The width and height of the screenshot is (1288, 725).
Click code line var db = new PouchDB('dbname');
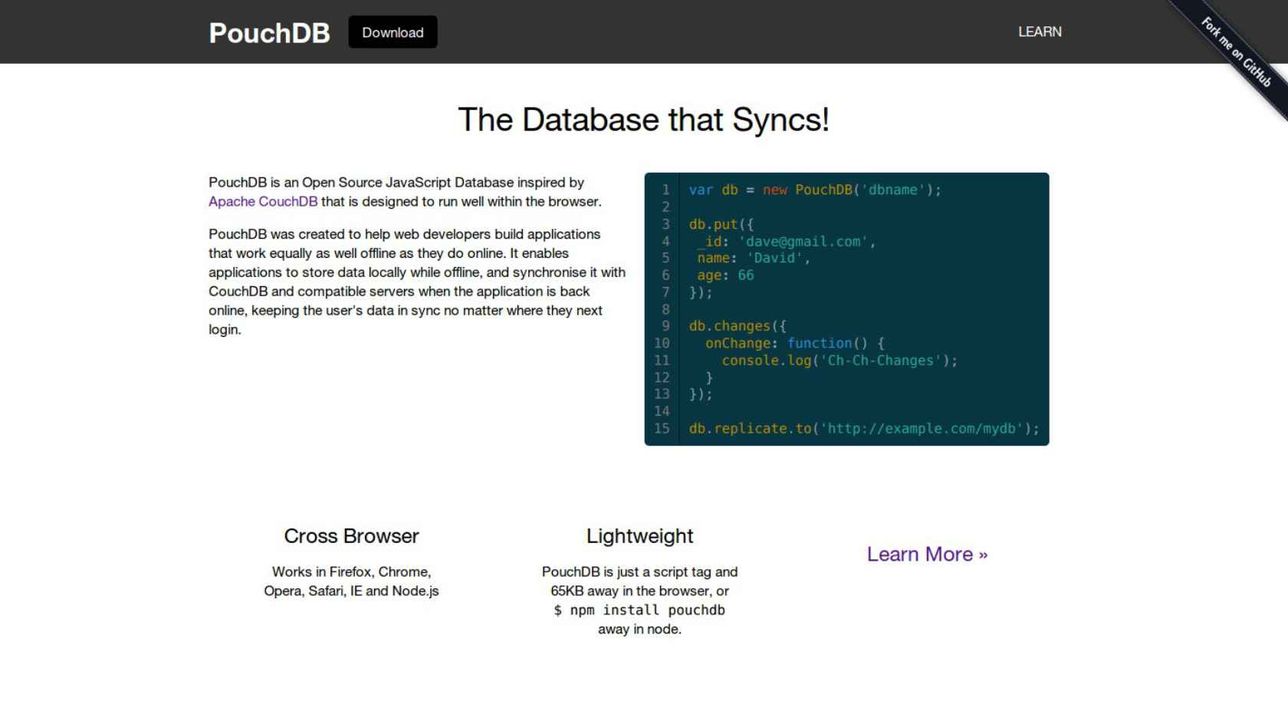point(815,190)
